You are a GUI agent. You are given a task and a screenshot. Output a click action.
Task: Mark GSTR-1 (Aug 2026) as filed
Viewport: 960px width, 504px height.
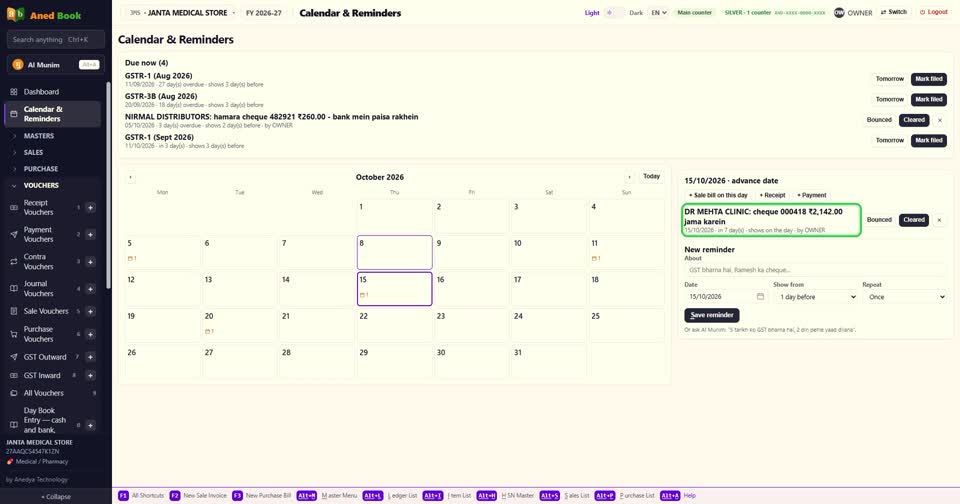(929, 79)
